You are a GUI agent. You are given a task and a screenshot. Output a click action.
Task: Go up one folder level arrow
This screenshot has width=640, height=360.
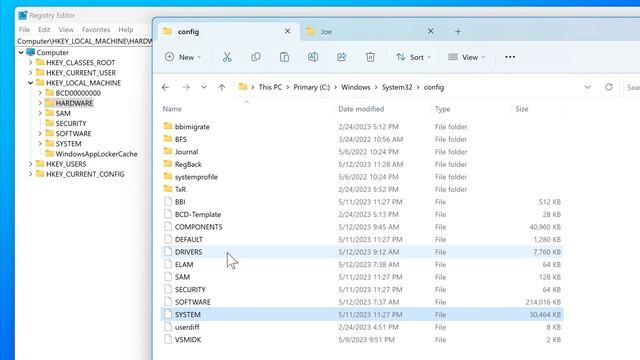(222, 87)
